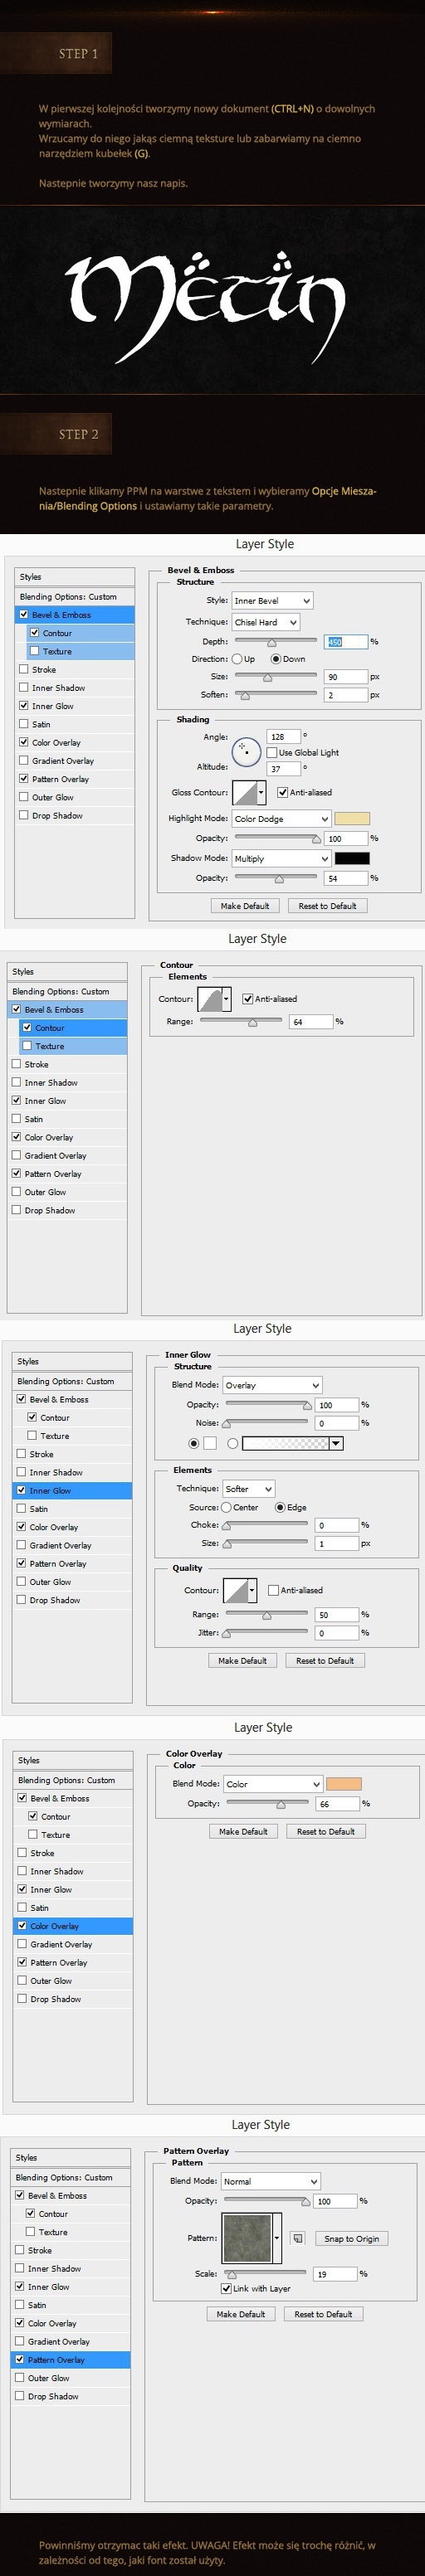
Task: Toggle the Link with Layer checkbox
Action: pos(226,2289)
